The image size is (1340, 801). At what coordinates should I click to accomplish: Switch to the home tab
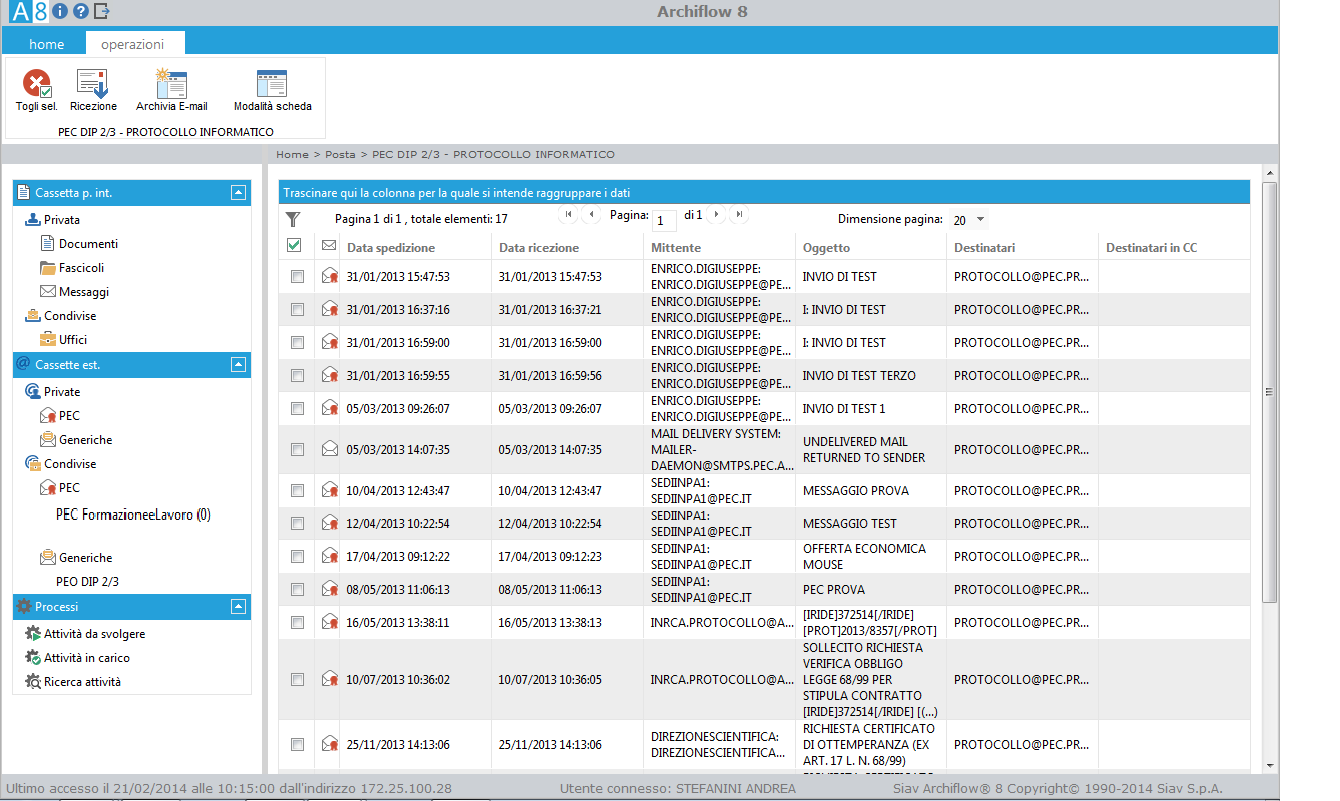coord(46,44)
